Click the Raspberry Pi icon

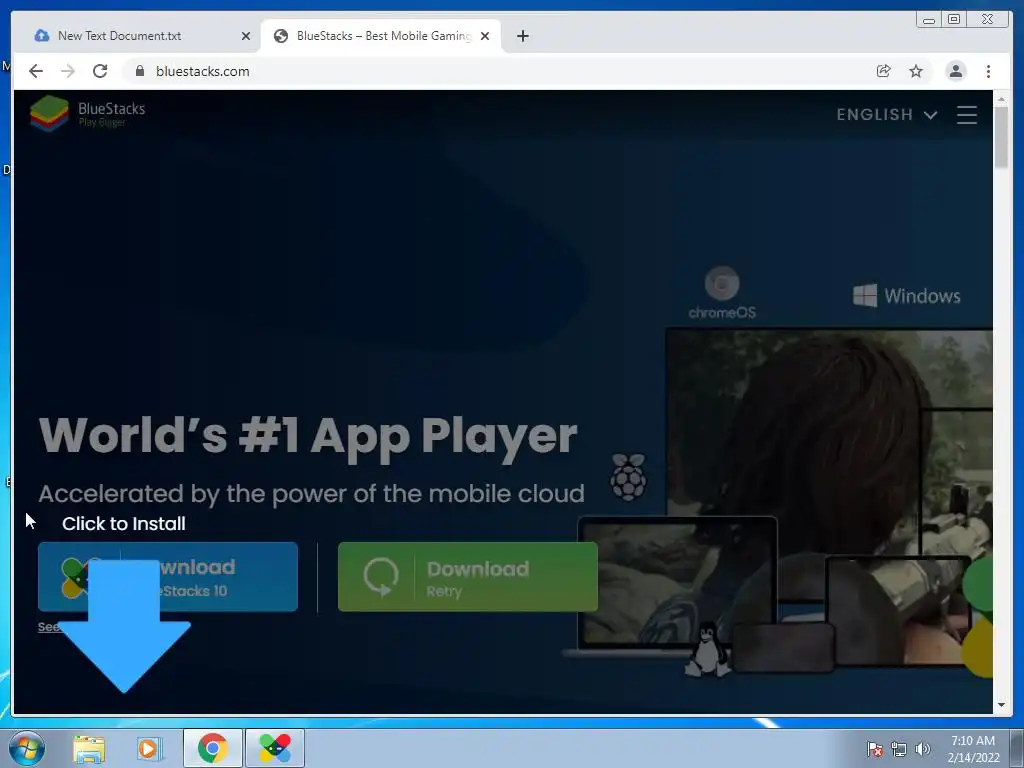[628, 477]
